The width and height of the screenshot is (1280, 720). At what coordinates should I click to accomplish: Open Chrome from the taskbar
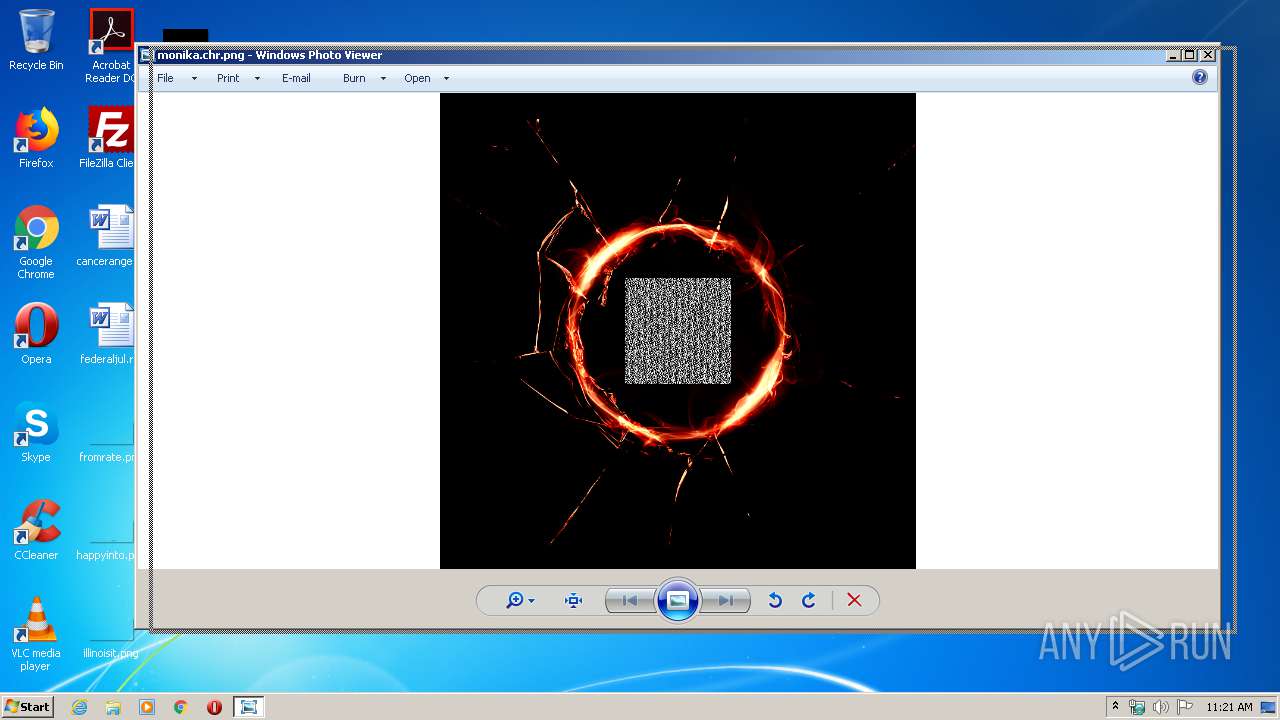click(x=181, y=707)
